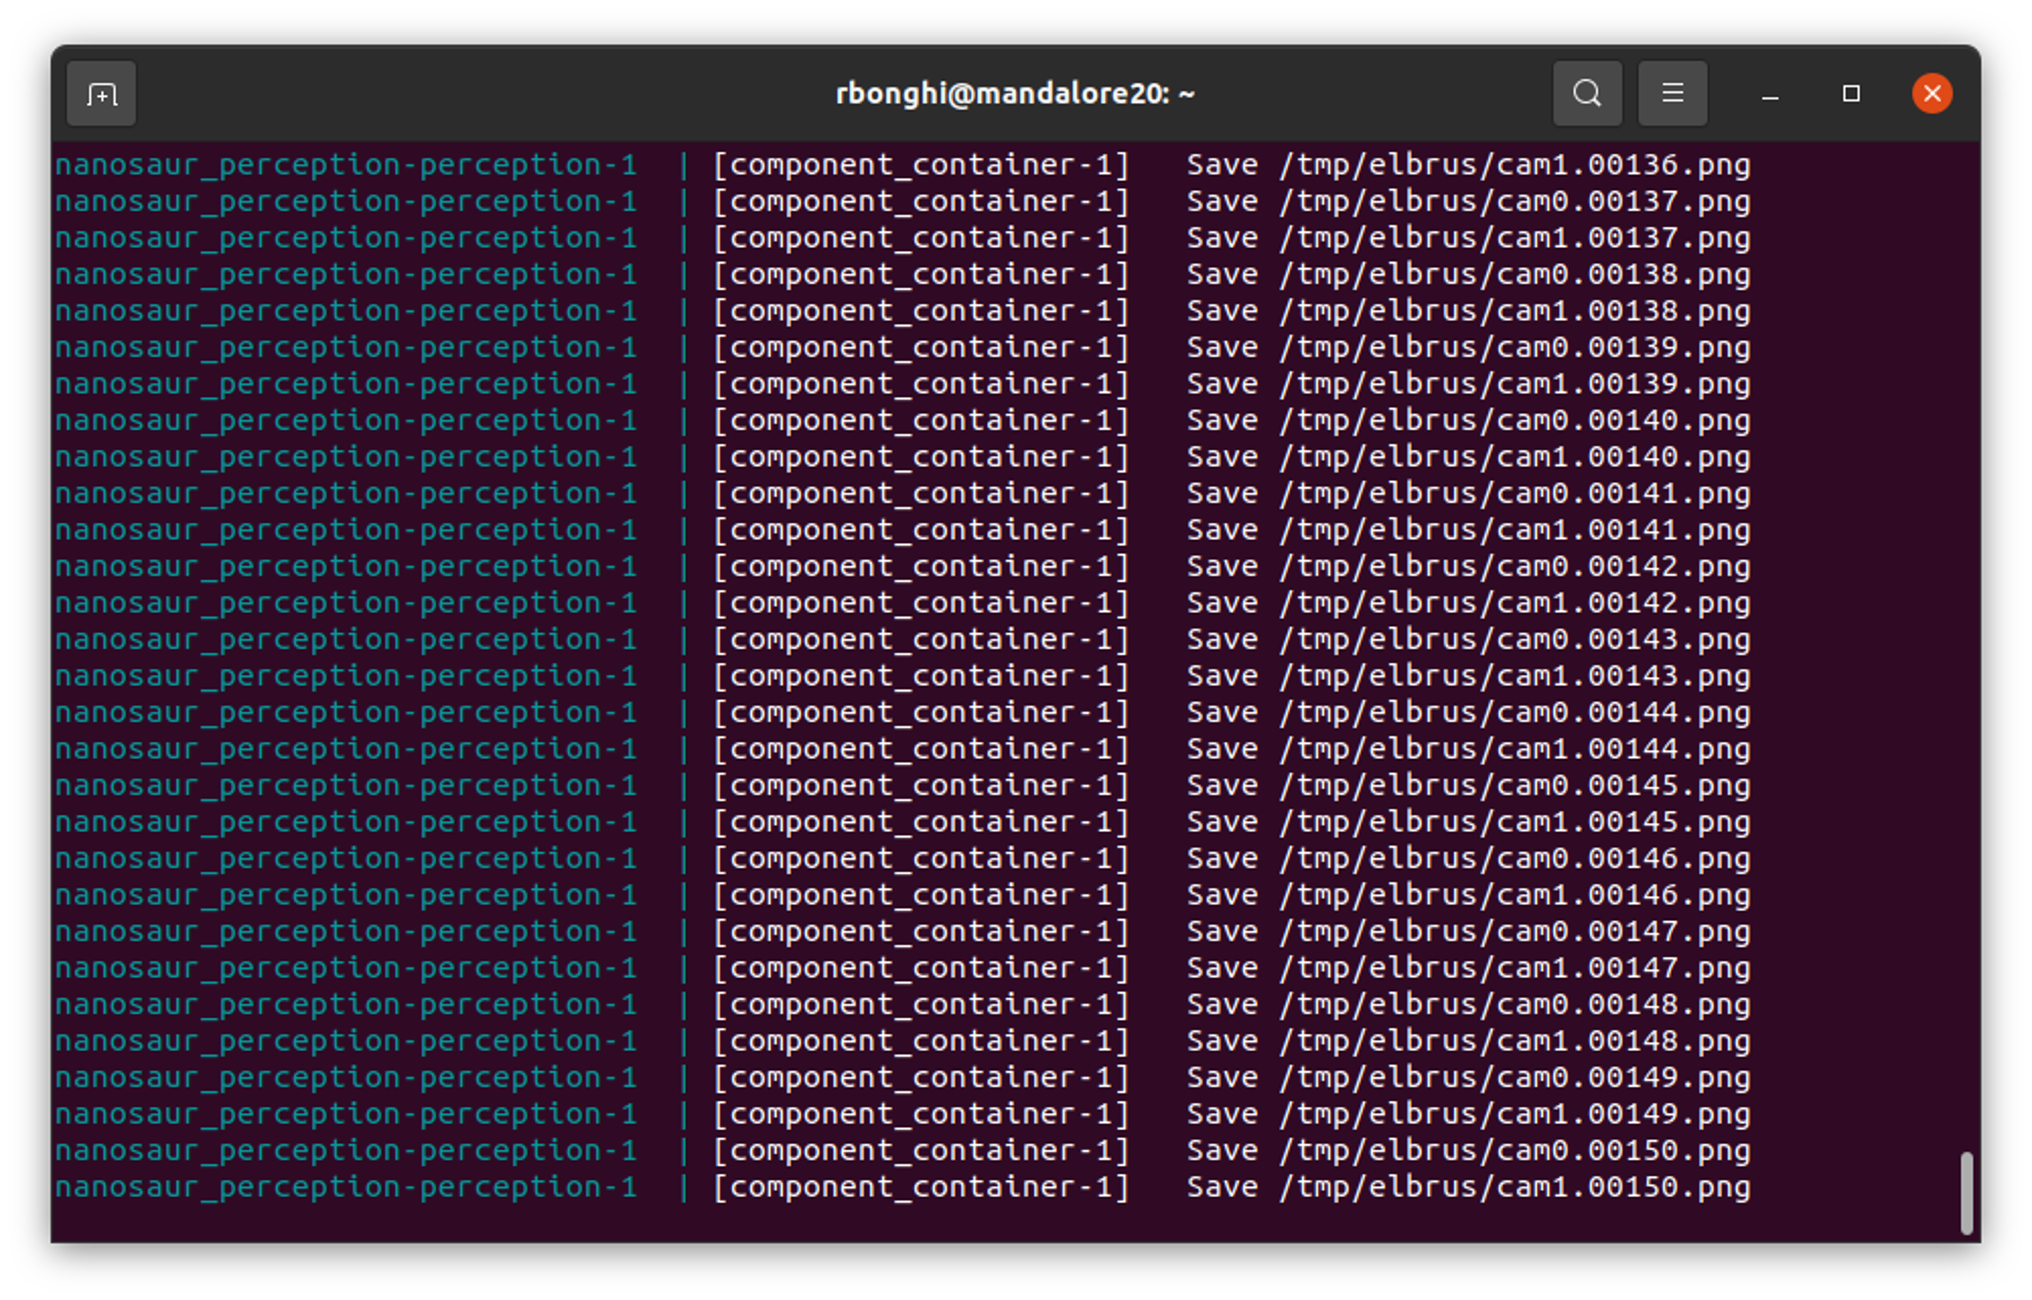The image size is (2032, 1300).
Task: Click nanosaur_perception-perception-1 on the cam1.00150 line
Action: (346, 1187)
